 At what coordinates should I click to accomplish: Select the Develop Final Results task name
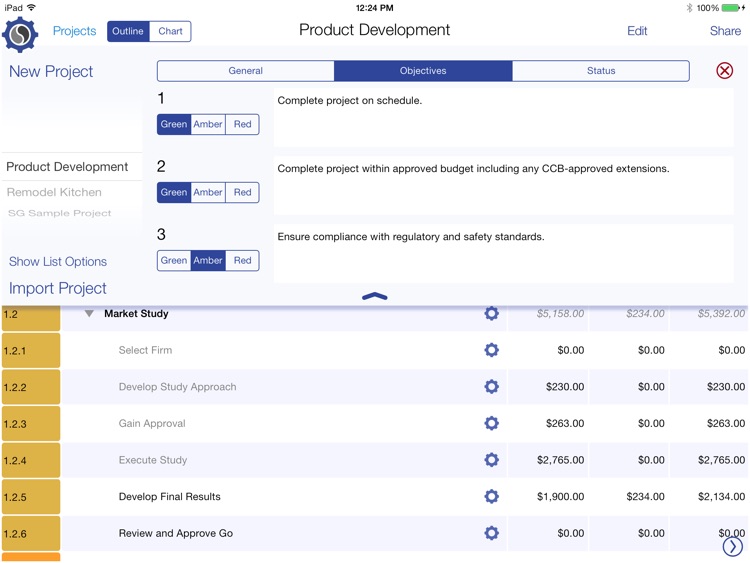(170, 497)
